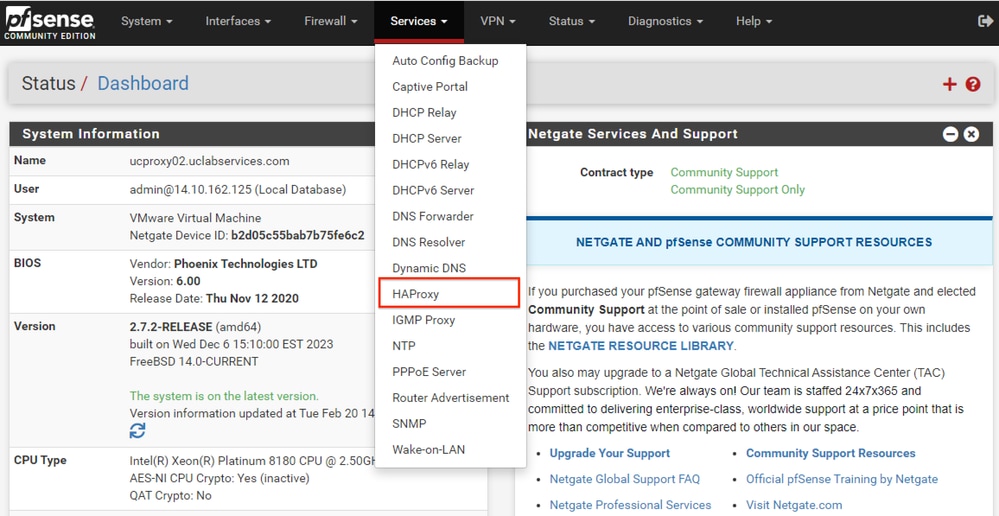Click the System Information widget header
The image size is (999, 516).
192,134
